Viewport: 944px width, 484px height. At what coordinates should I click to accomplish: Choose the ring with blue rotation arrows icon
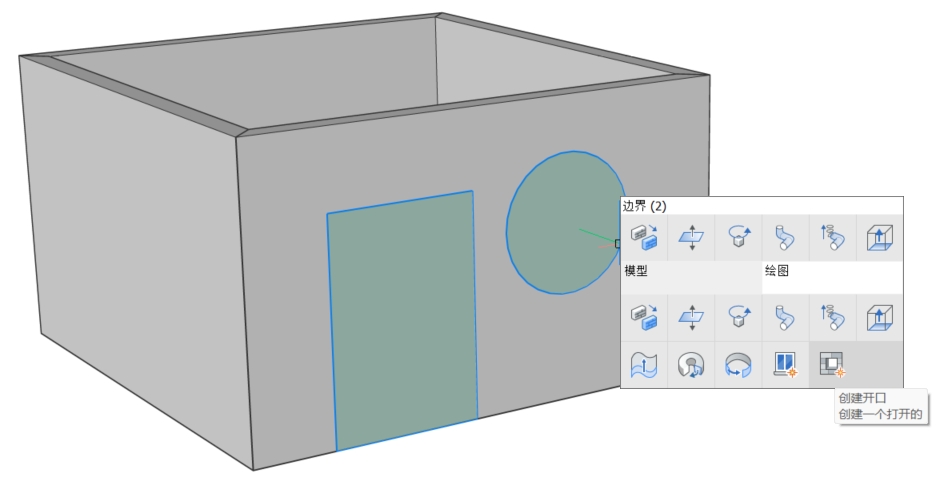point(738,365)
